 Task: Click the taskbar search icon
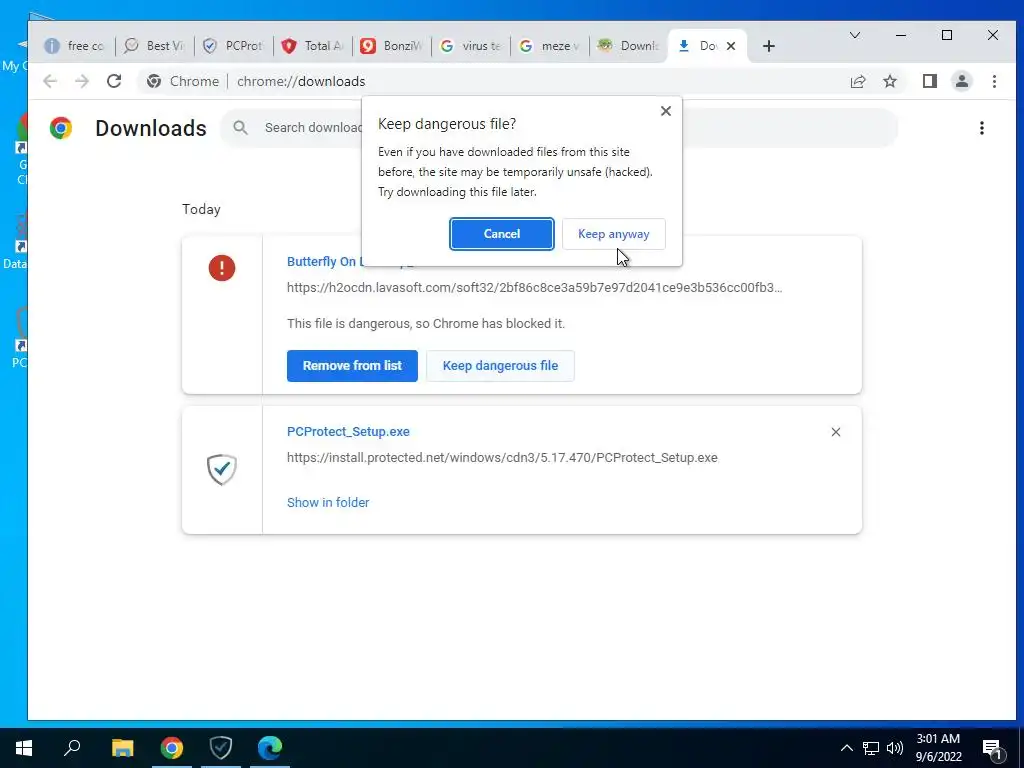pyautogui.click(x=72, y=748)
